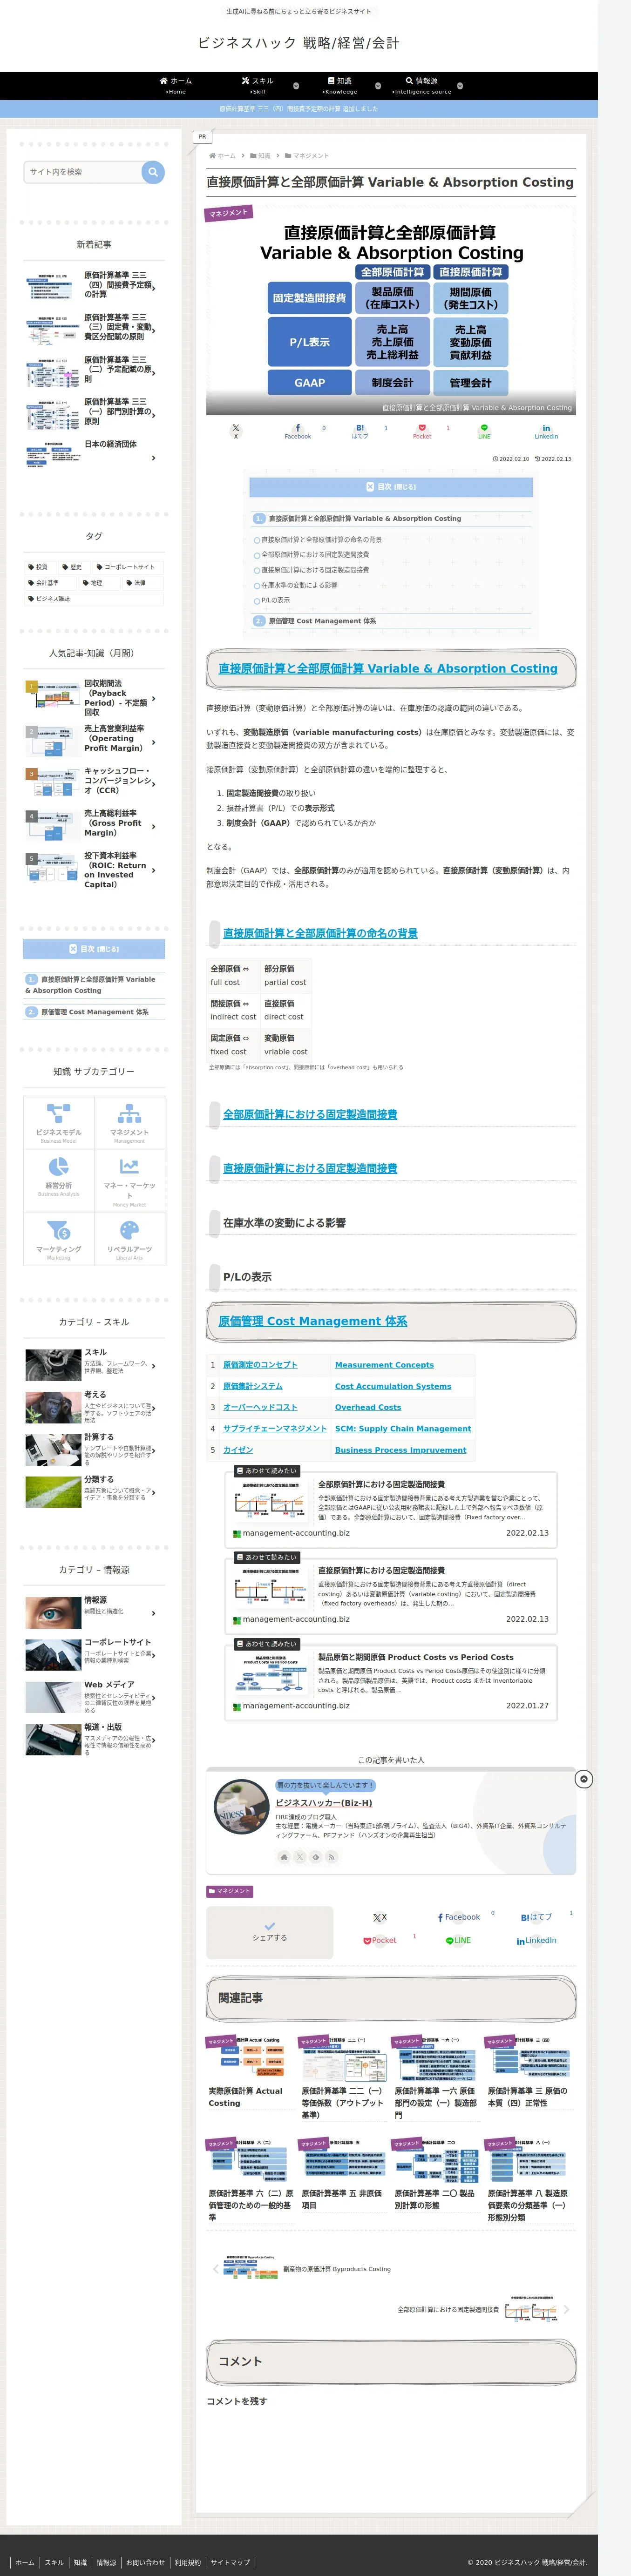Click LINE share button near article bottom

458,1940
